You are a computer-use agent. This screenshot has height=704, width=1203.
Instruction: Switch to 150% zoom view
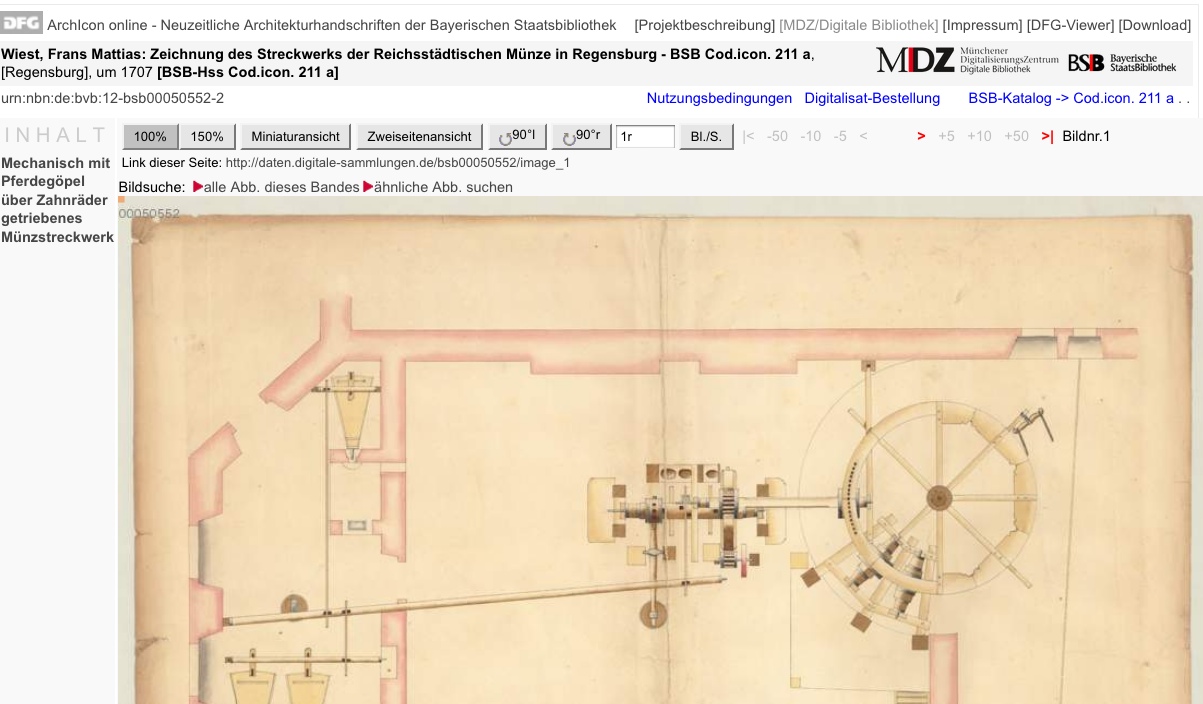(206, 136)
